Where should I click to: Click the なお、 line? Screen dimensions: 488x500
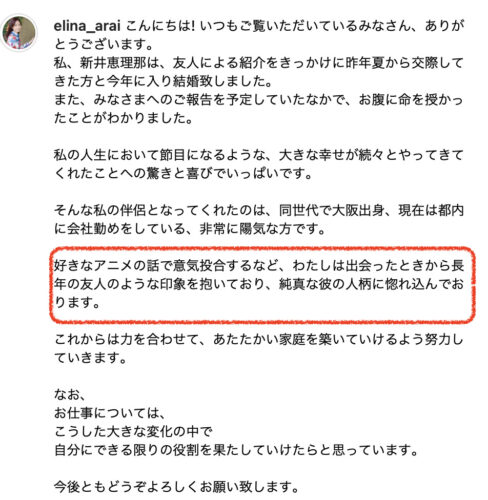coord(70,395)
